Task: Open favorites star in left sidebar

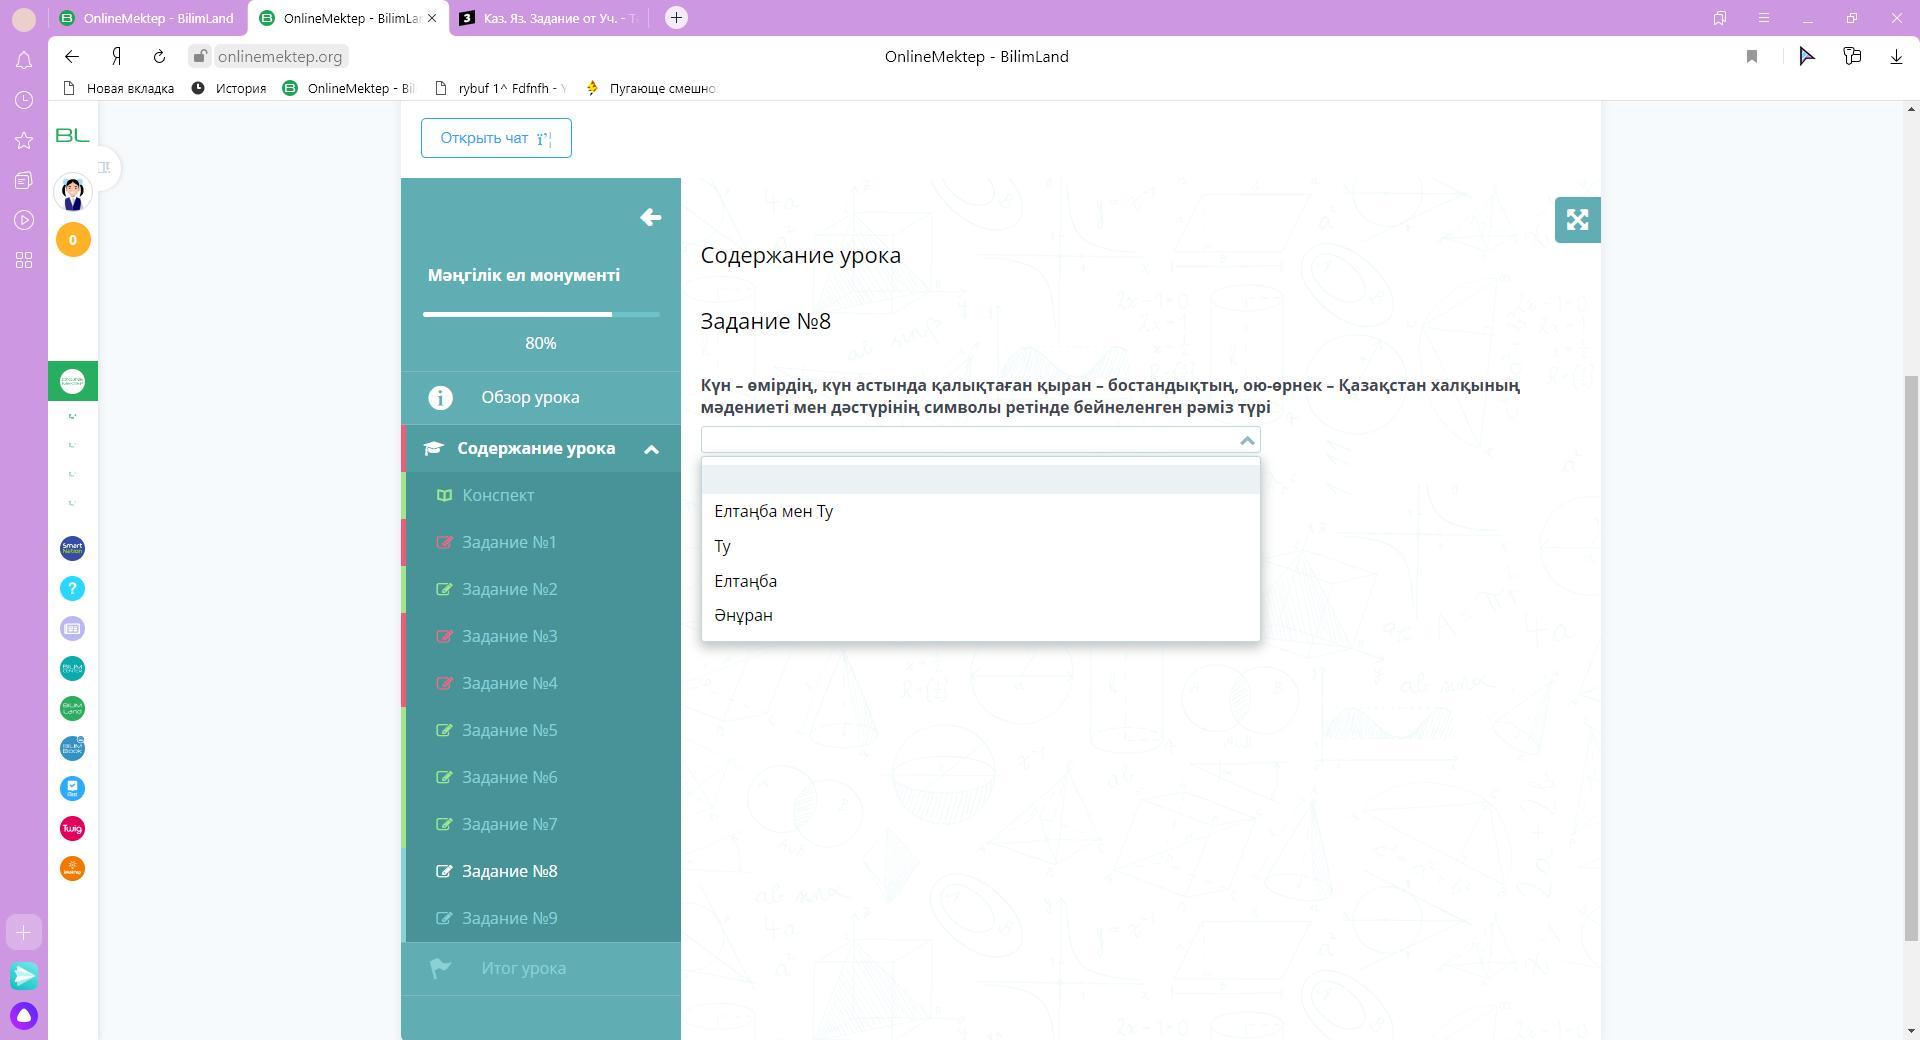Action: coord(24,141)
